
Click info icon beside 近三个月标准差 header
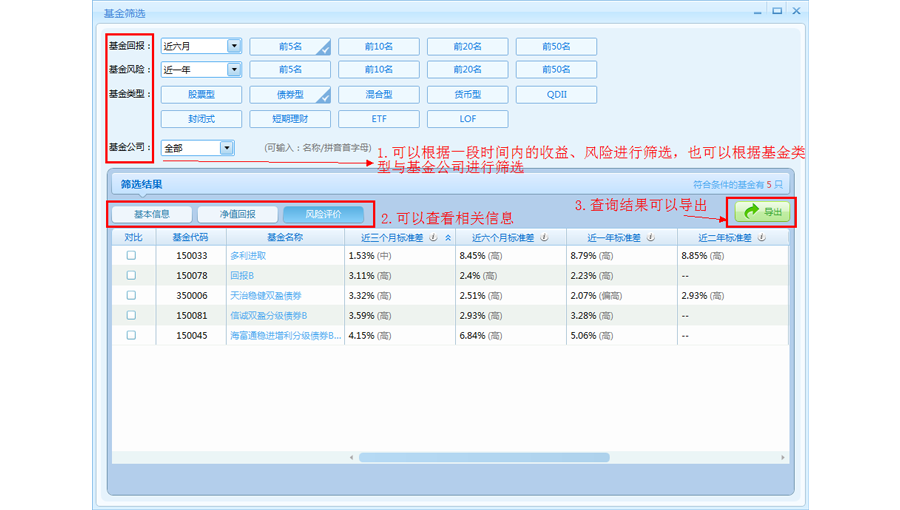click(x=433, y=238)
